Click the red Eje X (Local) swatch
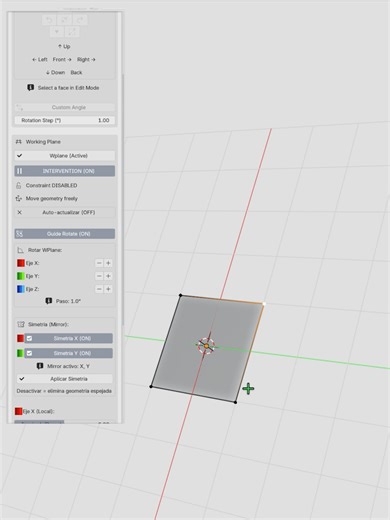This screenshot has height=520, width=390. 19,411
